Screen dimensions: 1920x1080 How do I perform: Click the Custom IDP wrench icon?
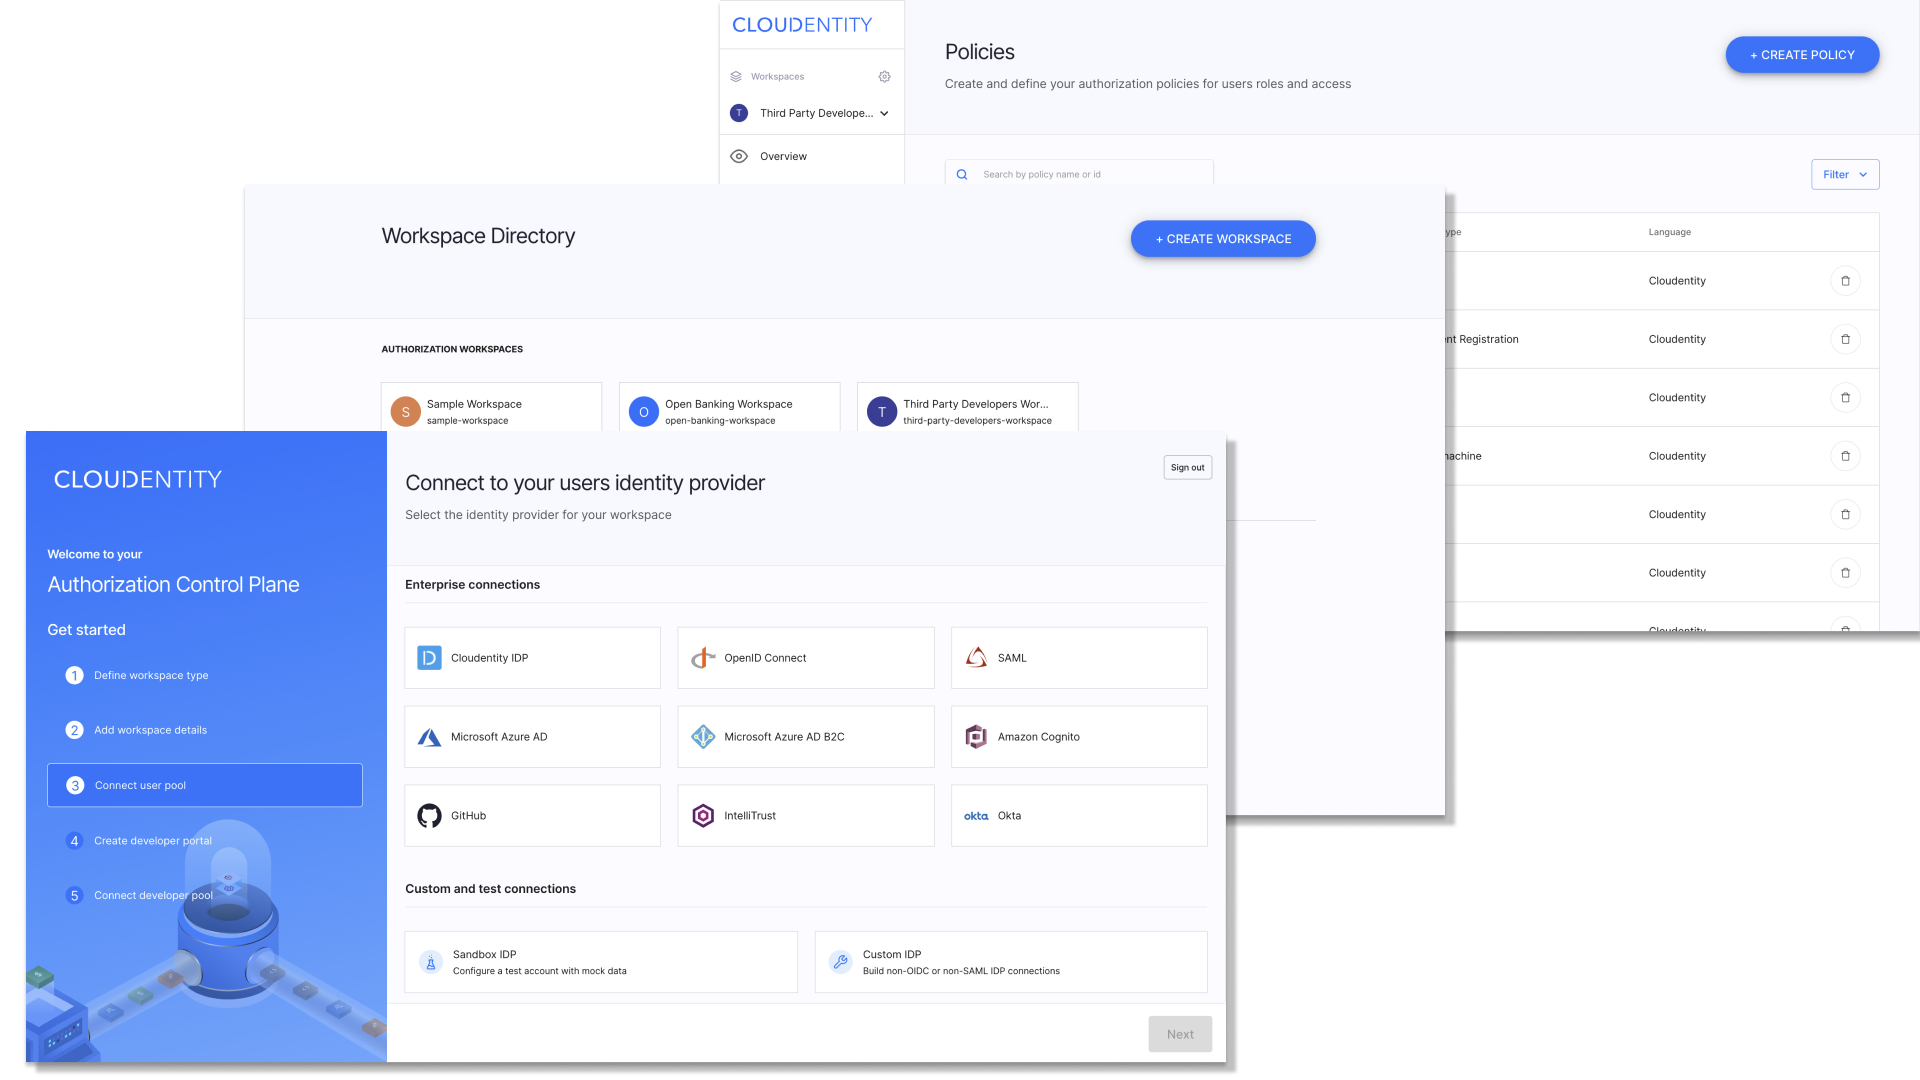[x=841, y=962]
